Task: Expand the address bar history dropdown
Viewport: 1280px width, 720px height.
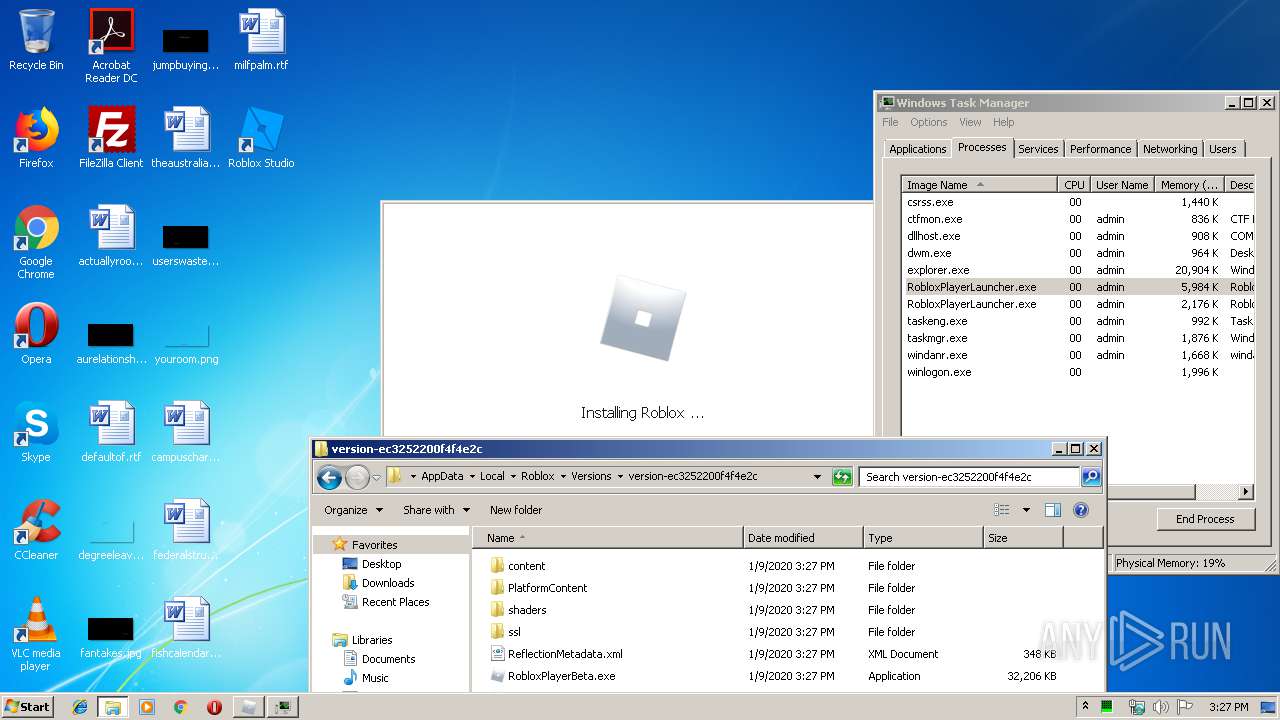Action: [x=817, y=477]
